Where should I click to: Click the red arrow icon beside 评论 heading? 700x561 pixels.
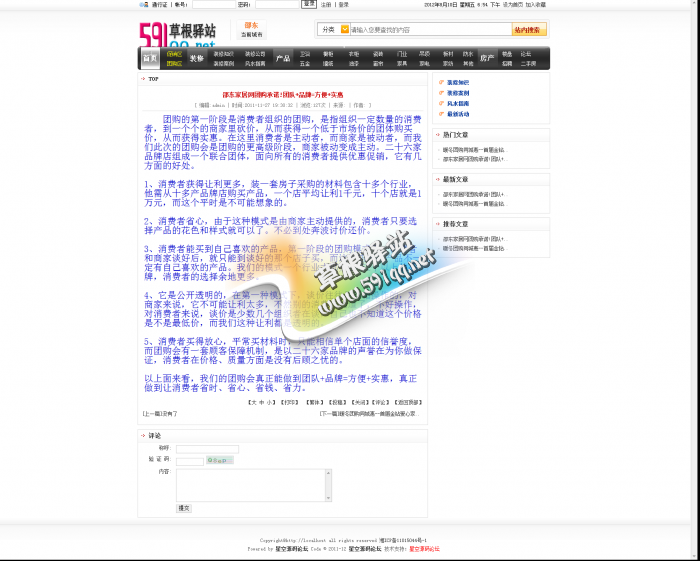pos(143,436)
